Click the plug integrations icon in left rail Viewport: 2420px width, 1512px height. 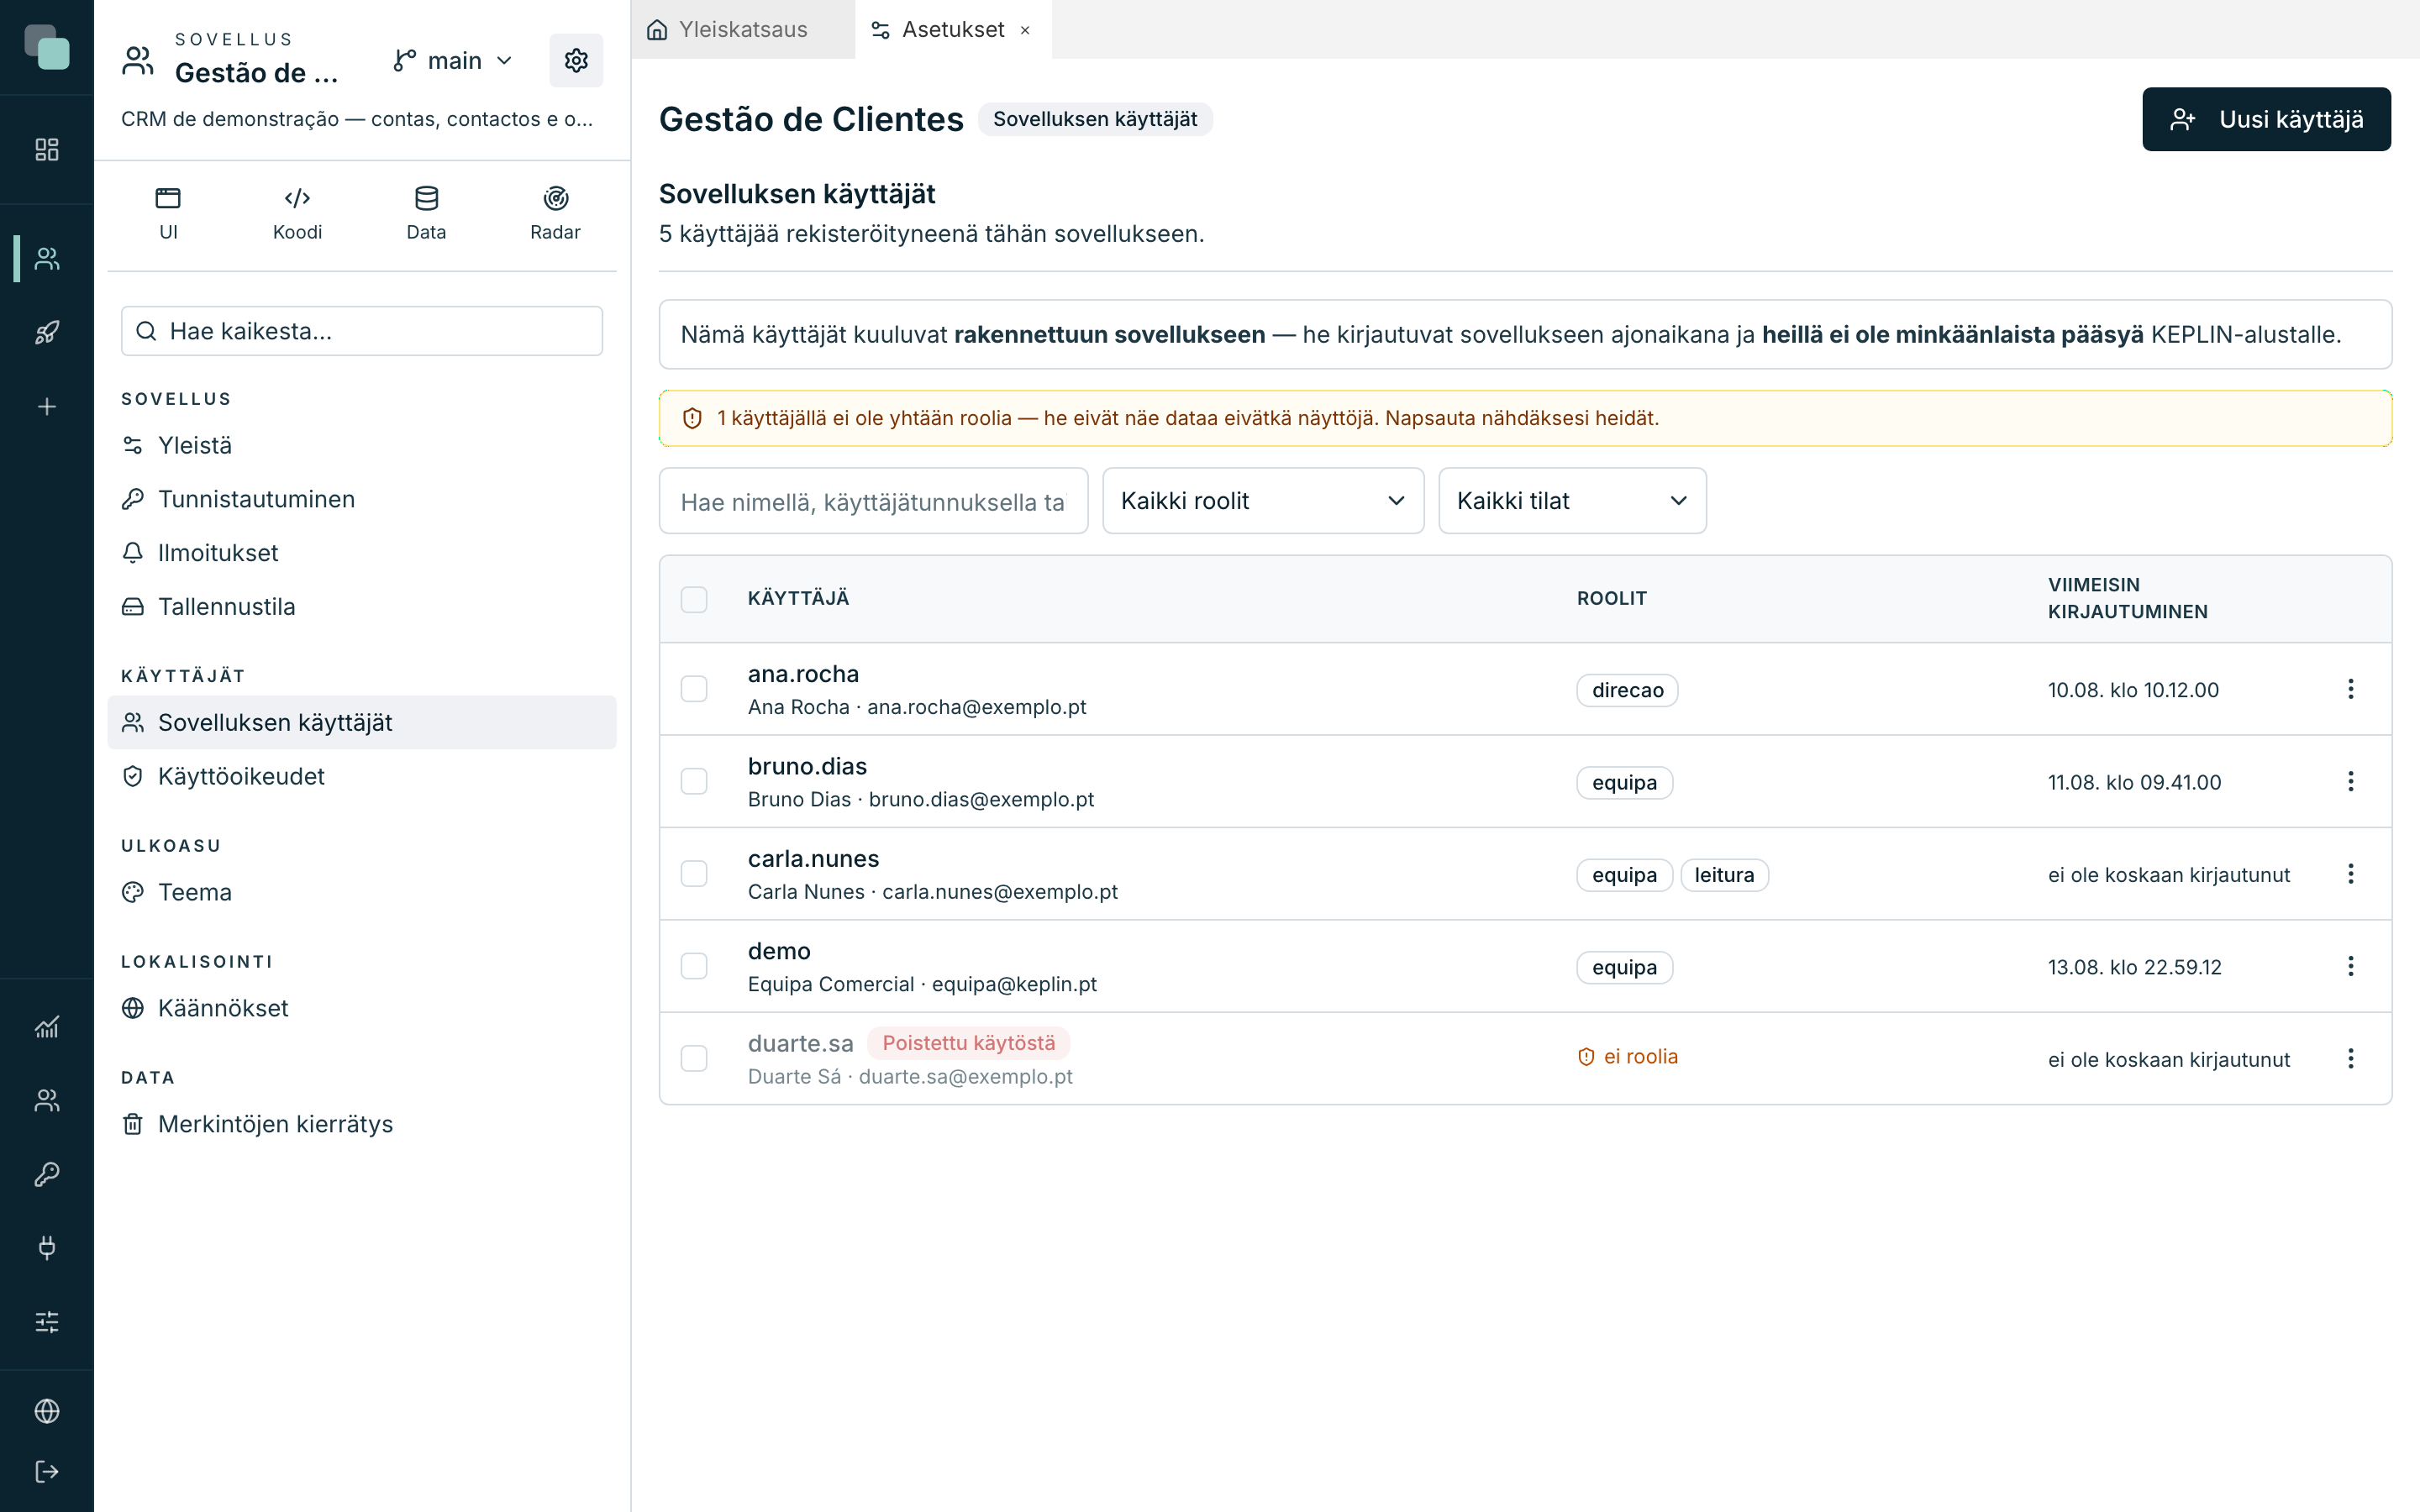pyautogui.click(x=47, y=1248)
